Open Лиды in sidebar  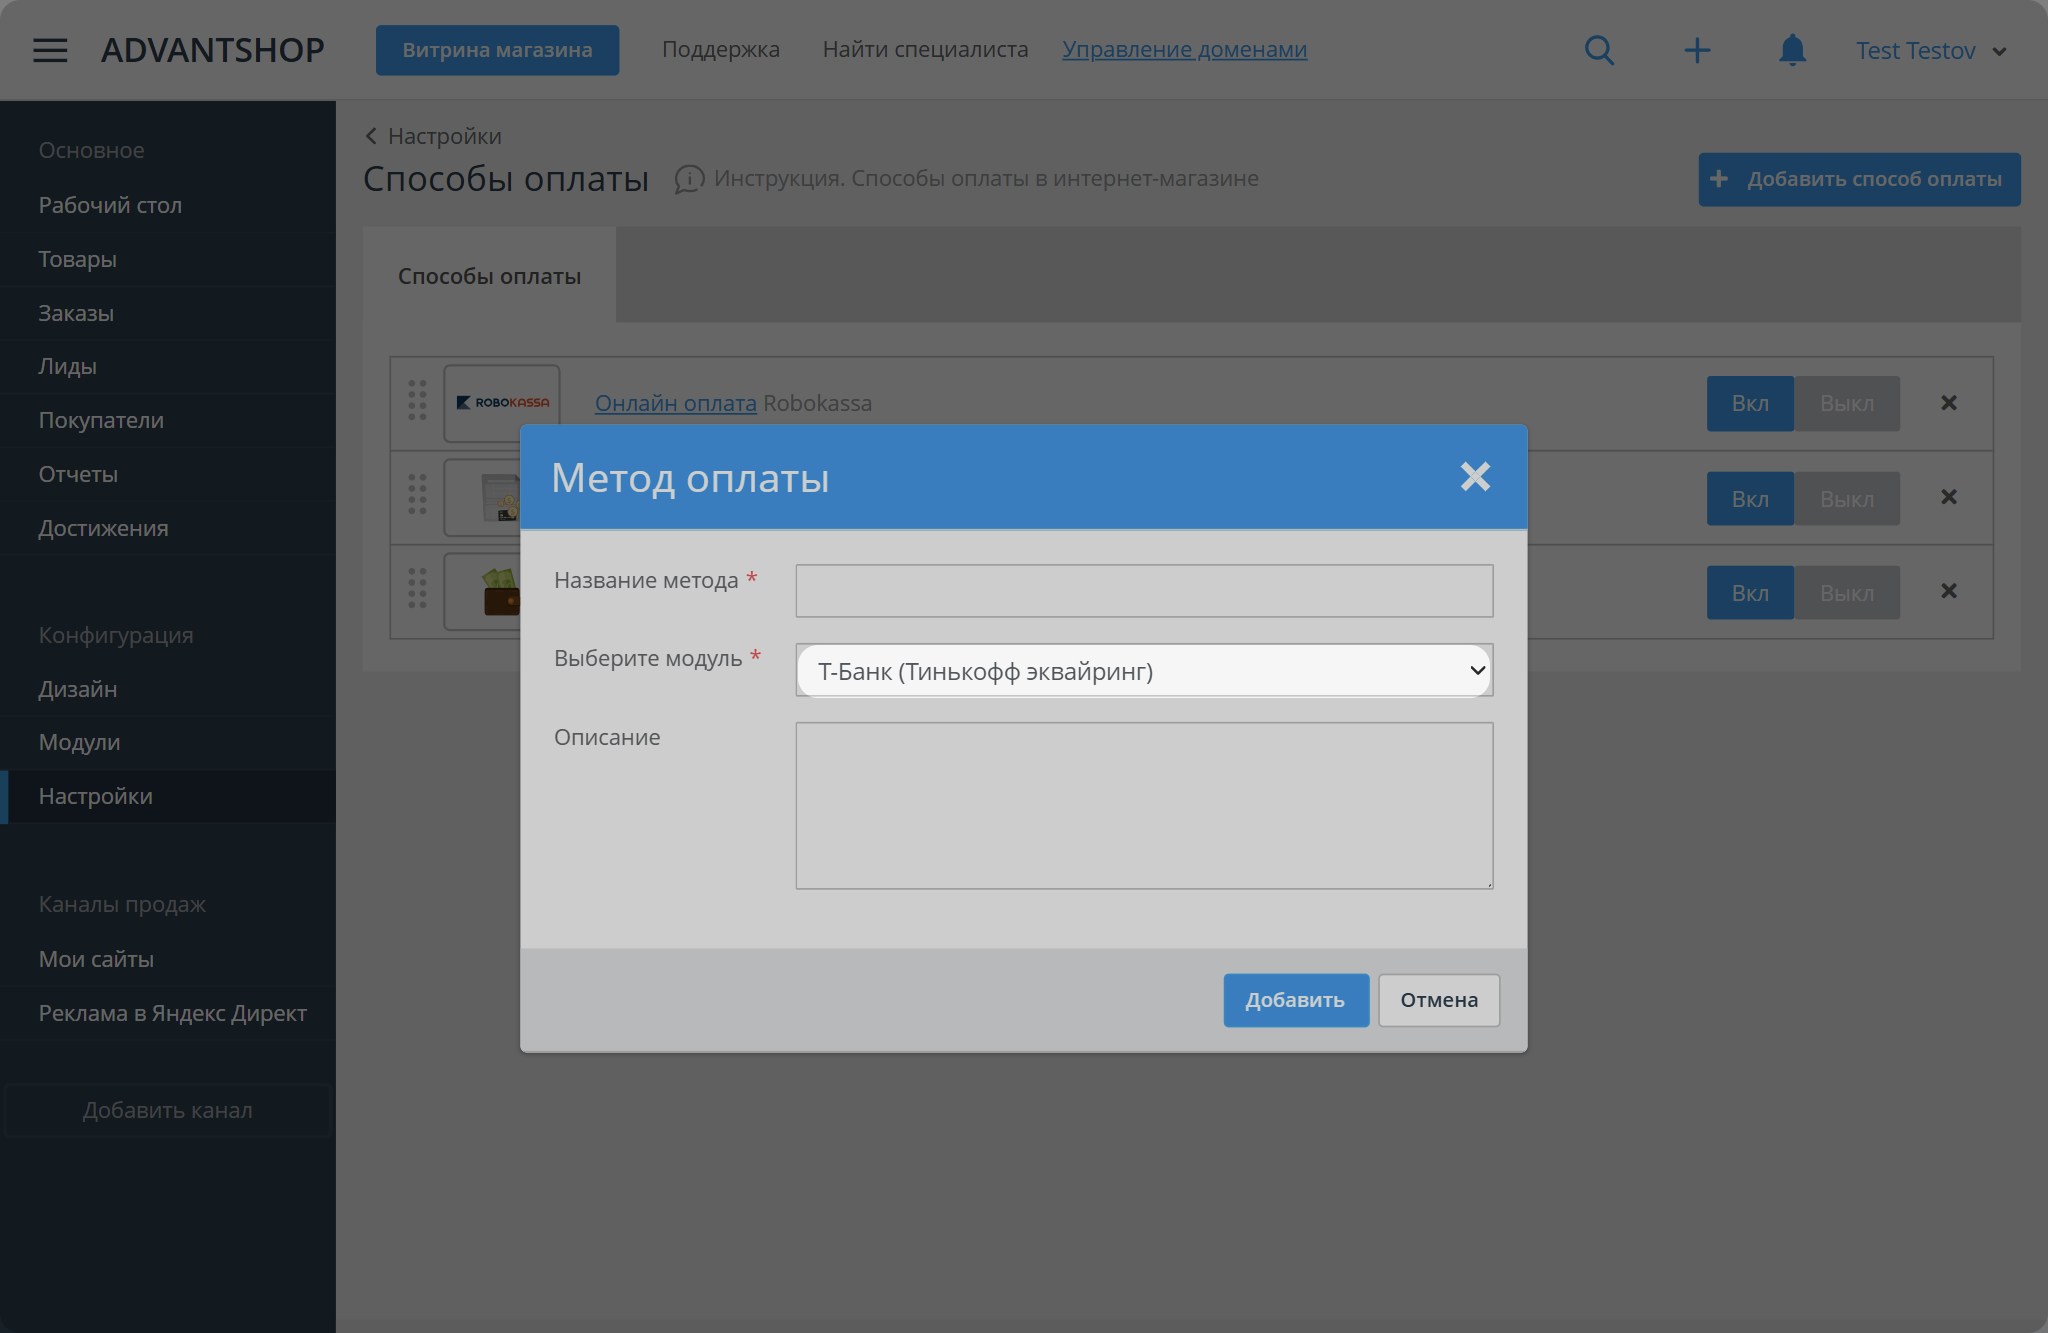coord(168,366)
